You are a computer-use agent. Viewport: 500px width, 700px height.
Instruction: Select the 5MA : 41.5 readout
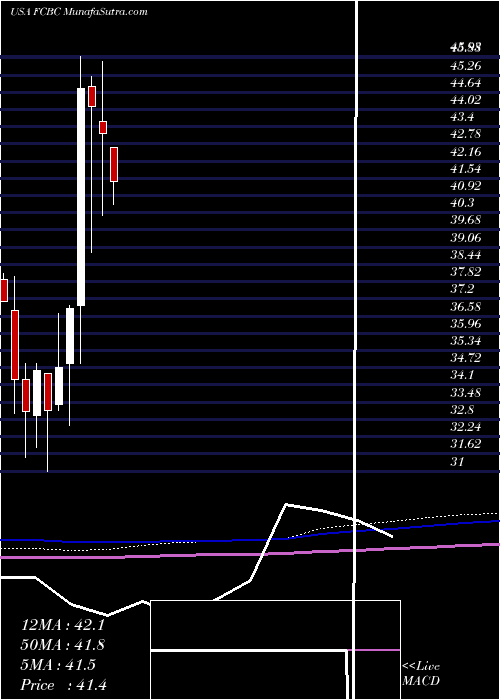click(x=58, y=665)
